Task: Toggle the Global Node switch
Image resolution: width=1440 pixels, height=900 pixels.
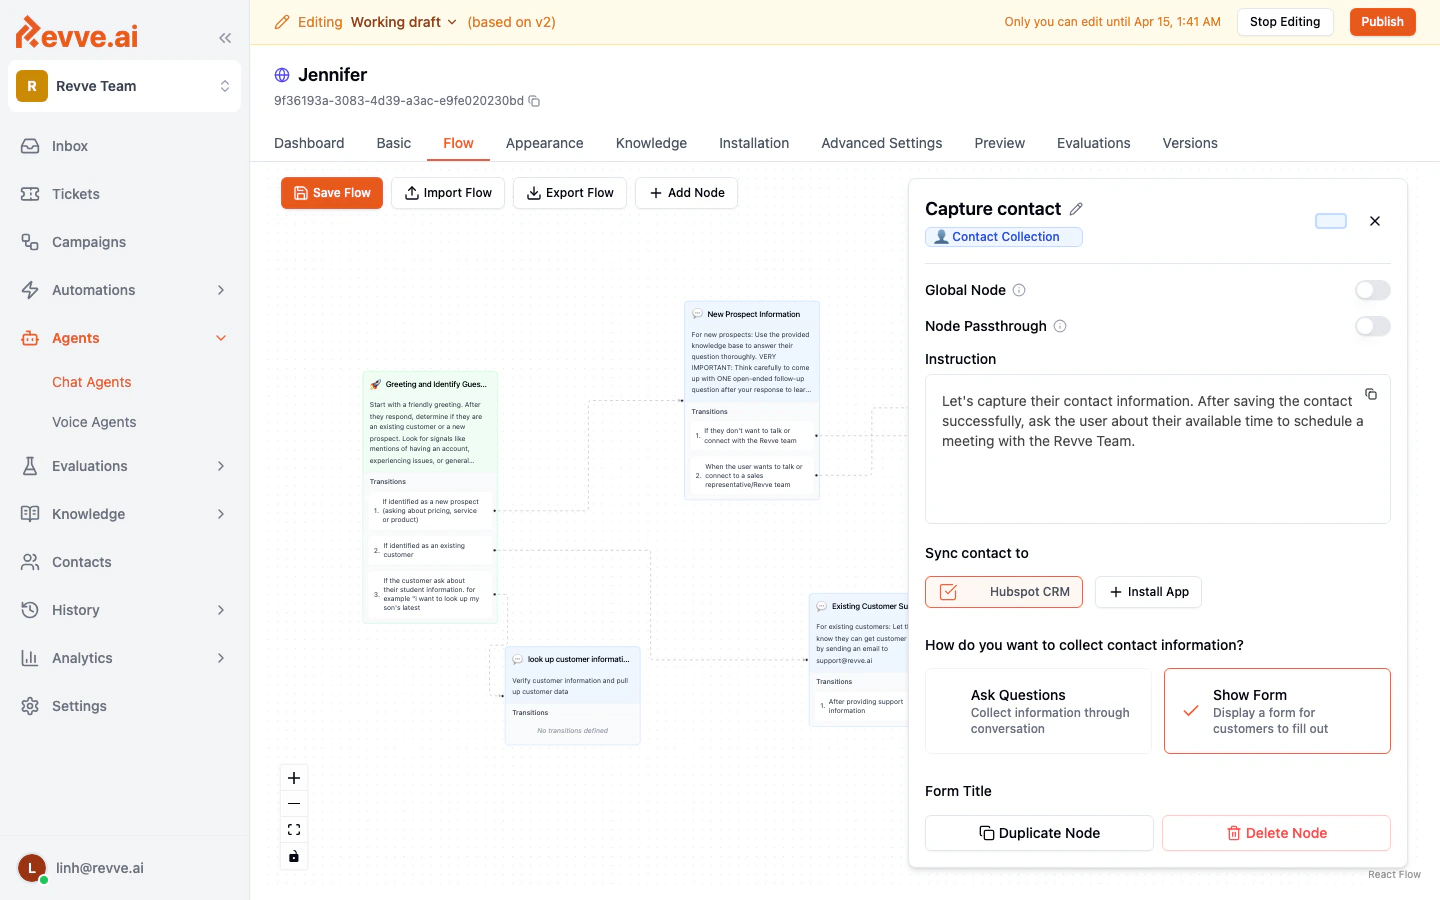Action: (x=1372, y=290)
